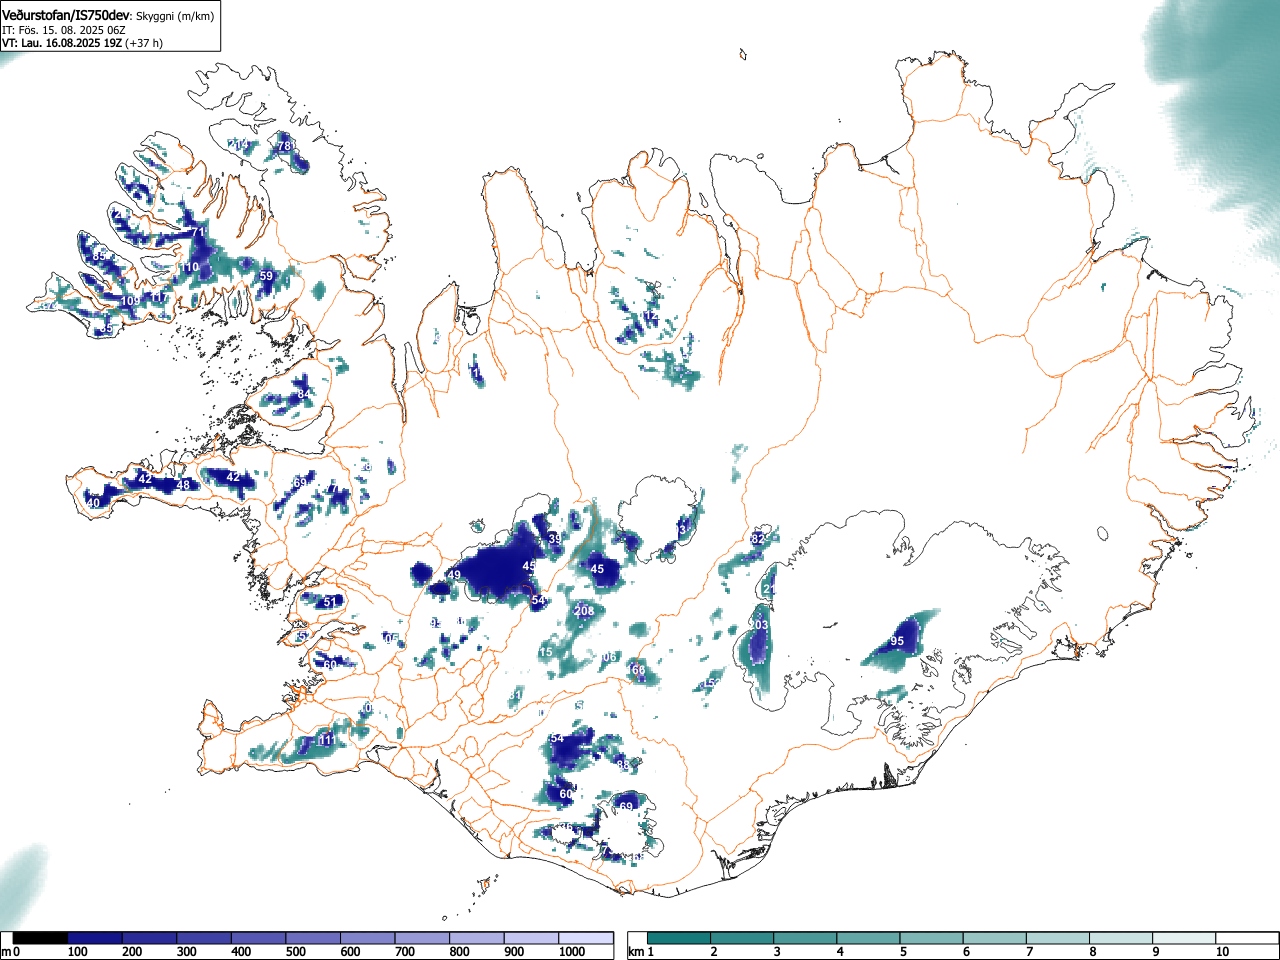This screenshot has height=960, width=1280.
Task: Click the map value 51
Action: [330, 602]
